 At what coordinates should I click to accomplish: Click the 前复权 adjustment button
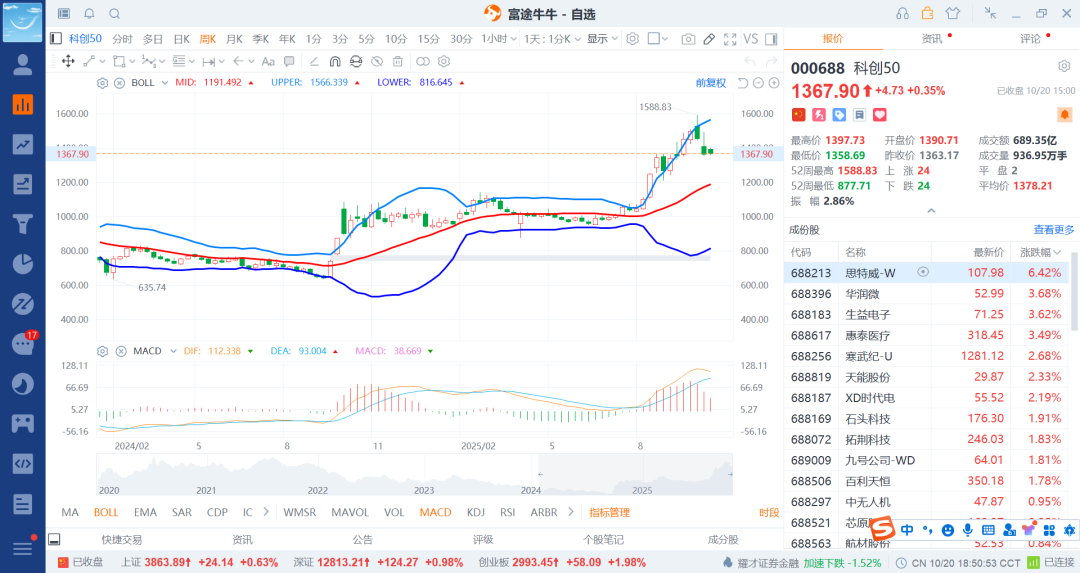point(711,83)
